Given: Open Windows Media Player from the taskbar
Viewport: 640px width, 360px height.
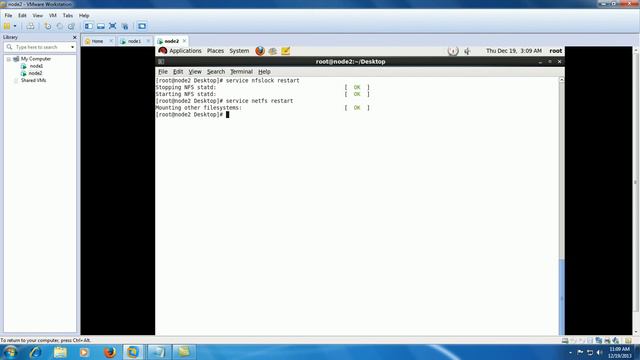Looking at the screenshot, I should click(84, 352).
